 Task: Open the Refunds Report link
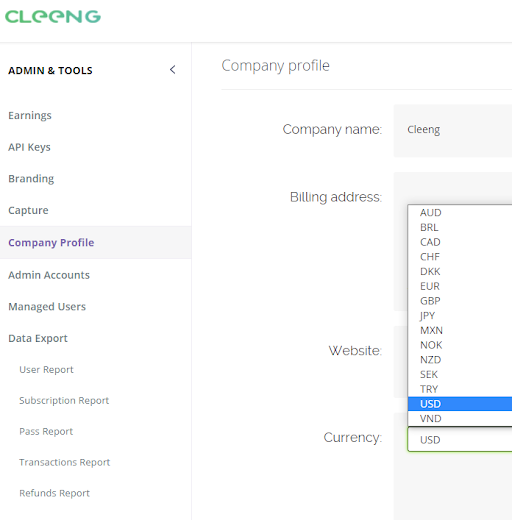[54, 493]
